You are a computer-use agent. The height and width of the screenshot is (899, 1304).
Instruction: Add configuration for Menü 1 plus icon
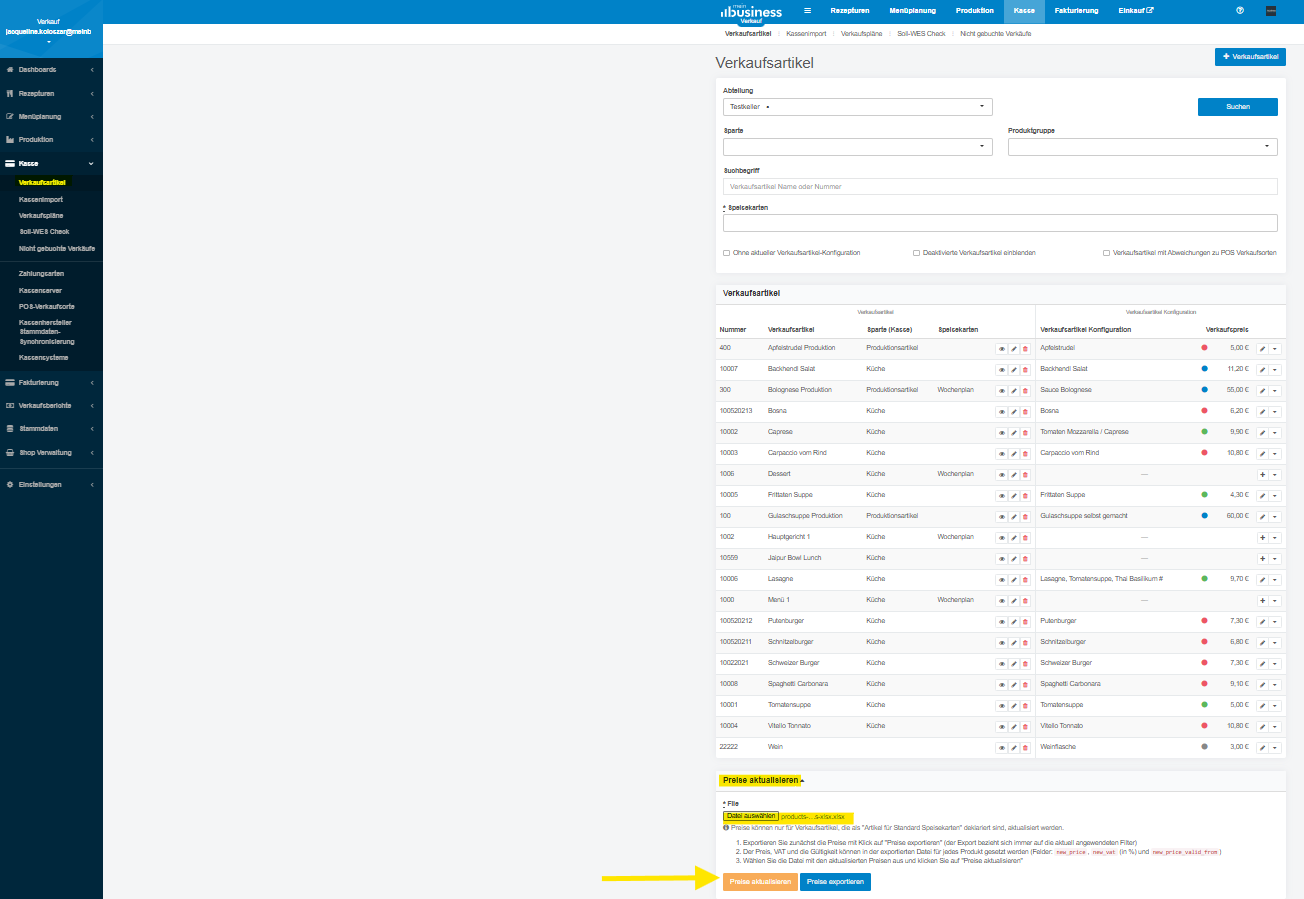[1263, 600]
